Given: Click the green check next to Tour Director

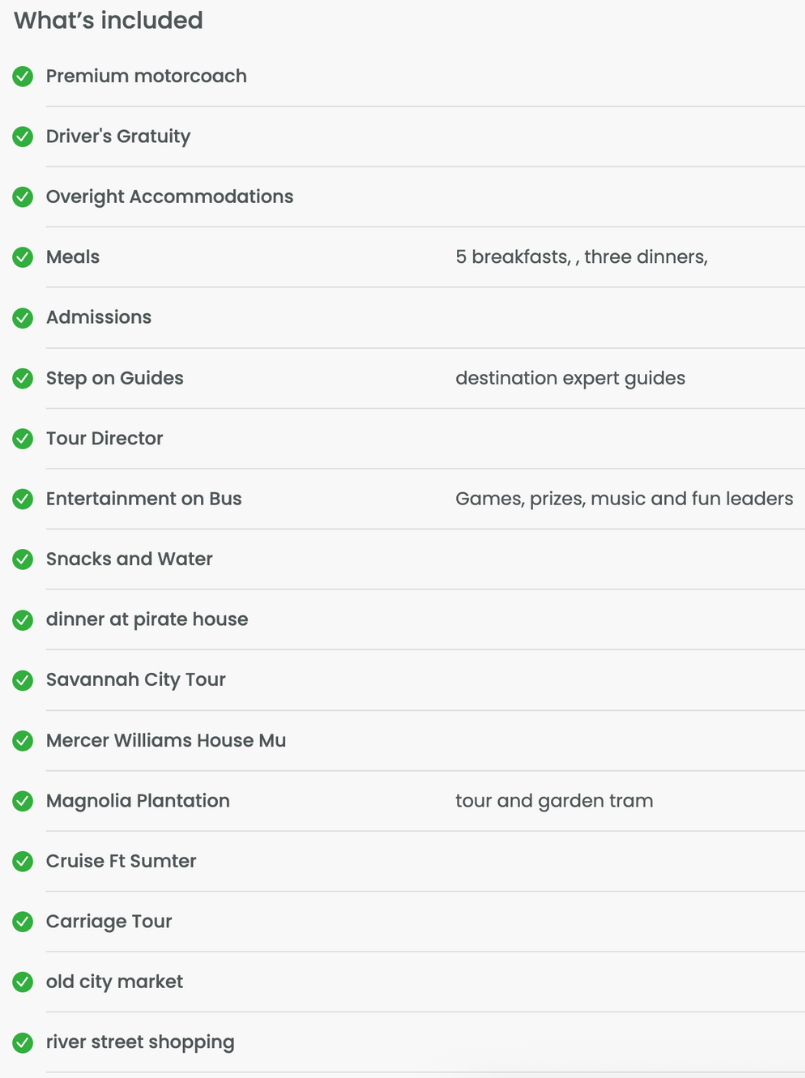Looking at the screenshot, I should pos(23,439).
